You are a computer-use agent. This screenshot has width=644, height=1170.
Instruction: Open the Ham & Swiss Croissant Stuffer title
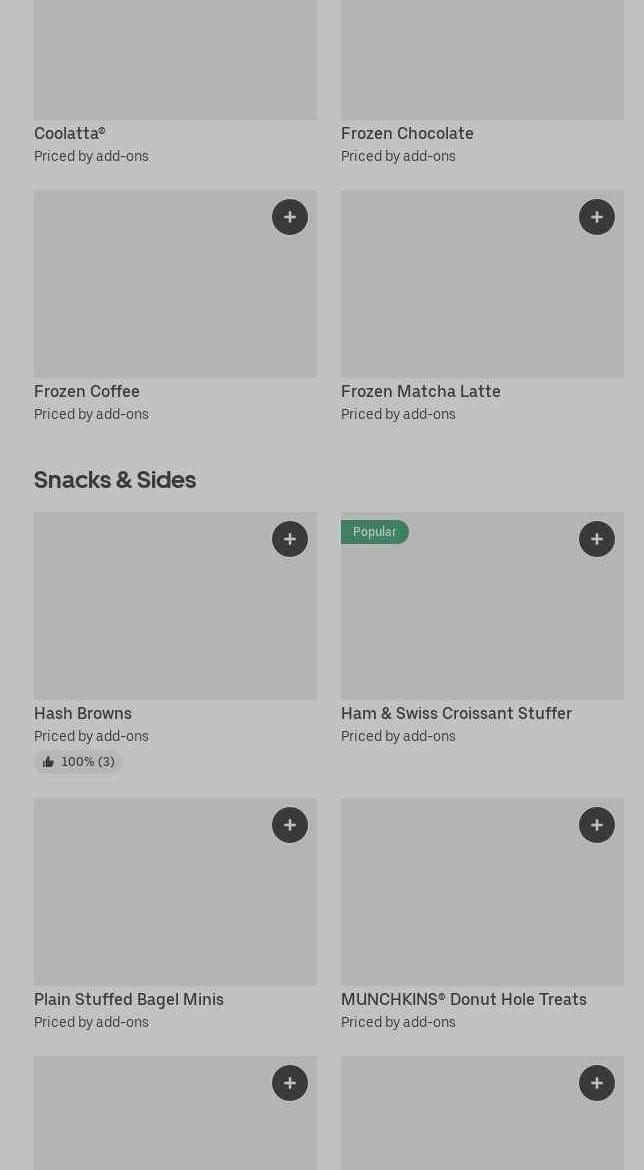click(x=456, y=714)
